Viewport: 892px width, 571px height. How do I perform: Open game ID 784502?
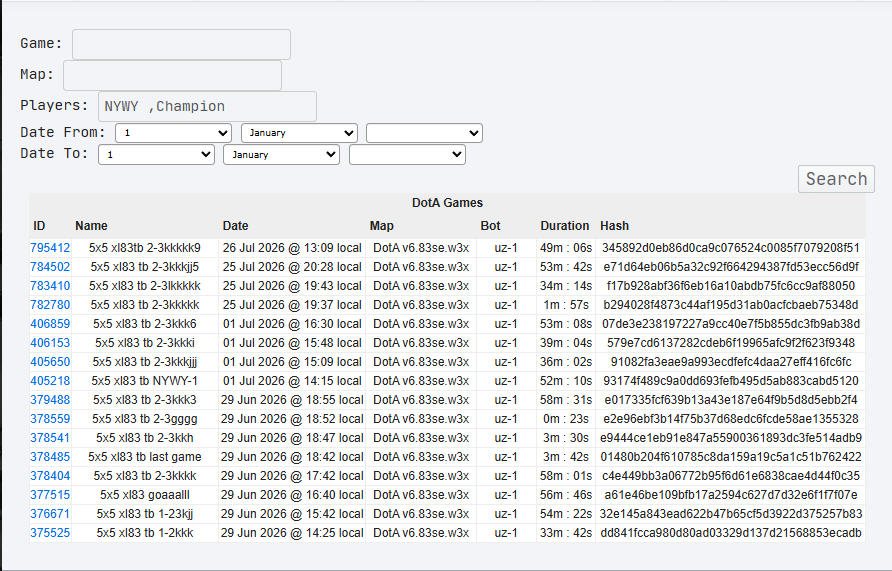click(x=50, y=267)
